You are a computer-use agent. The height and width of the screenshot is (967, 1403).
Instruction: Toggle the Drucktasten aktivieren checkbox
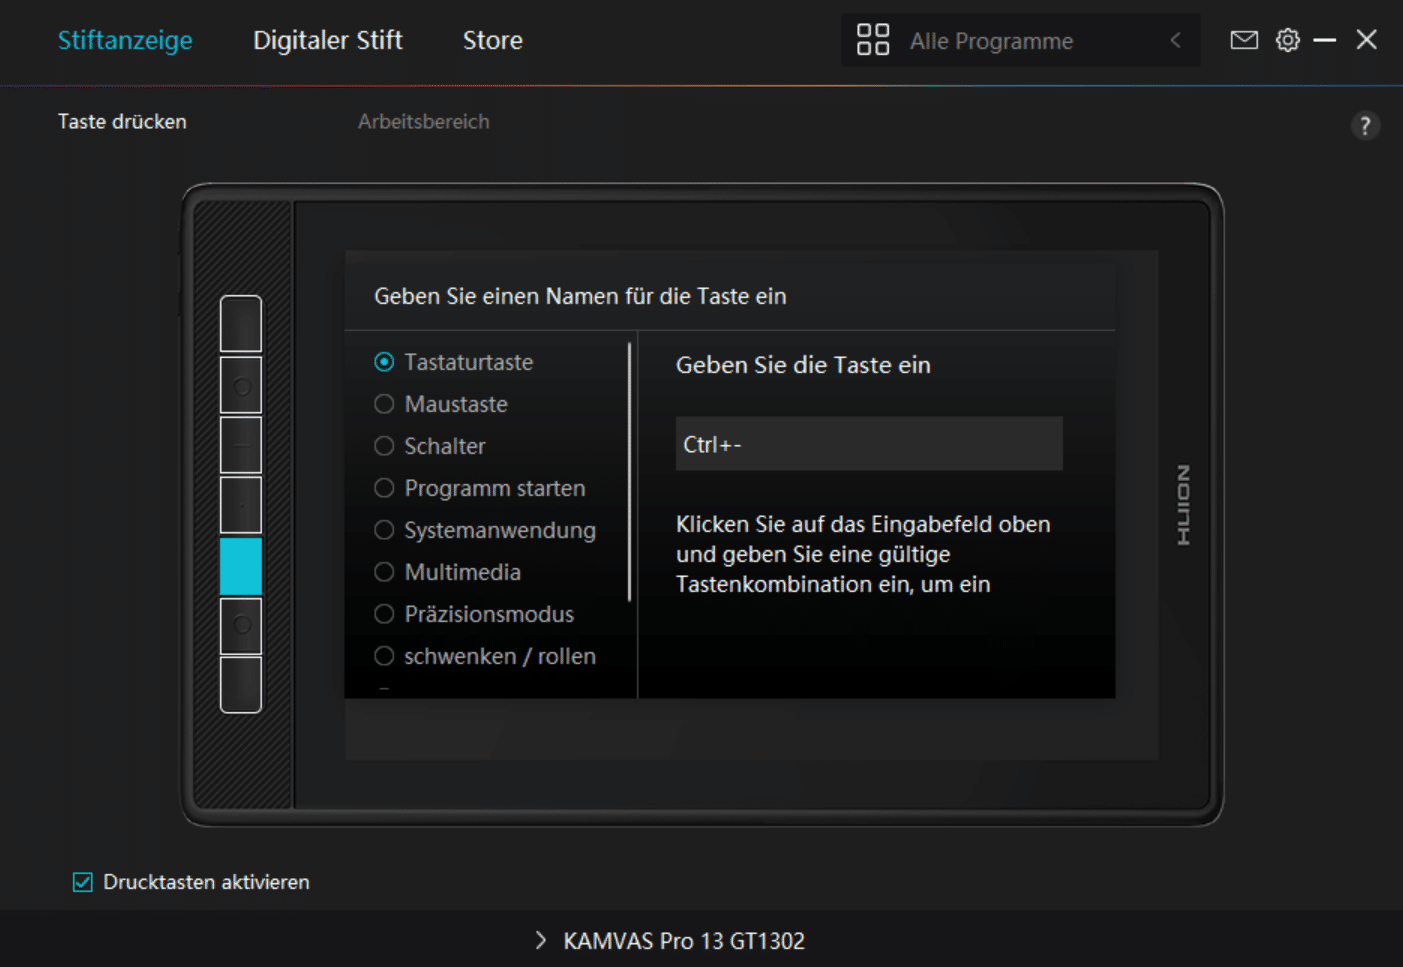83,882
